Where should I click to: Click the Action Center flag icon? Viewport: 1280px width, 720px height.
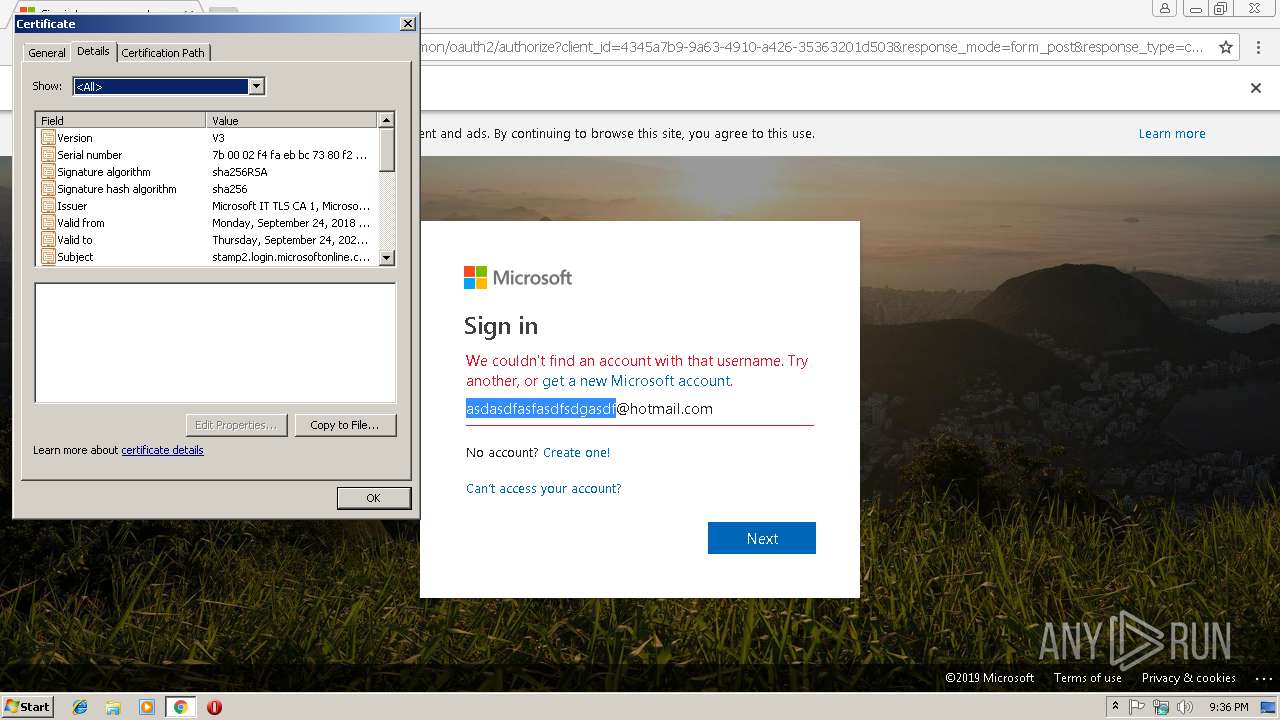point(1137,707)
